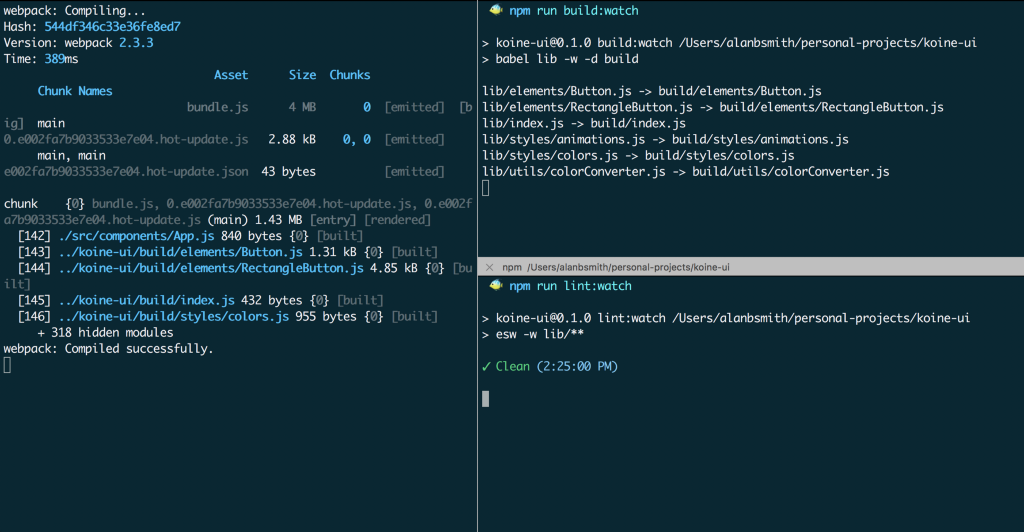Click the '[entry]' tag in chunk line
Viewport: 1024px width, 532px height.
coord(333,220)
